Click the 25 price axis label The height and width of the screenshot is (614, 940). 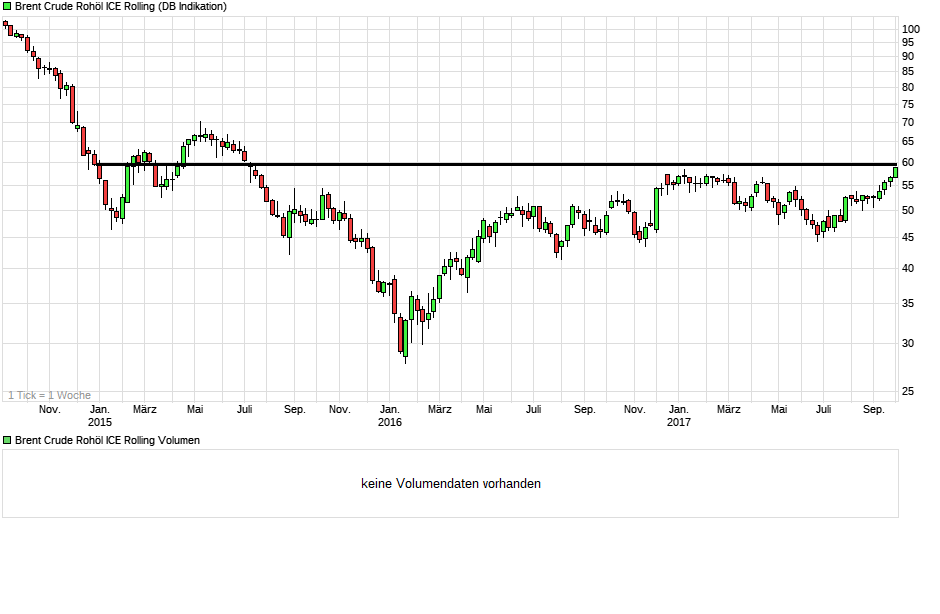[x=908, y=391]
